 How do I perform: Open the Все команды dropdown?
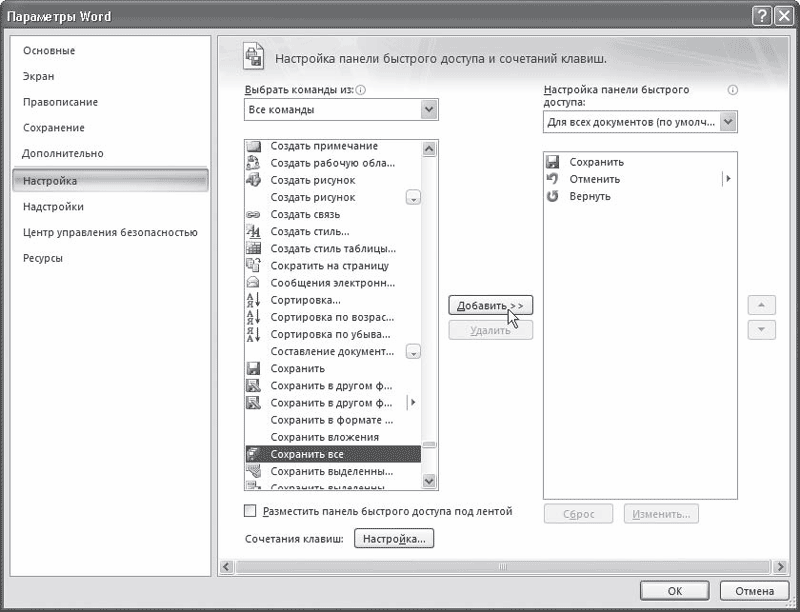point(427,109)
